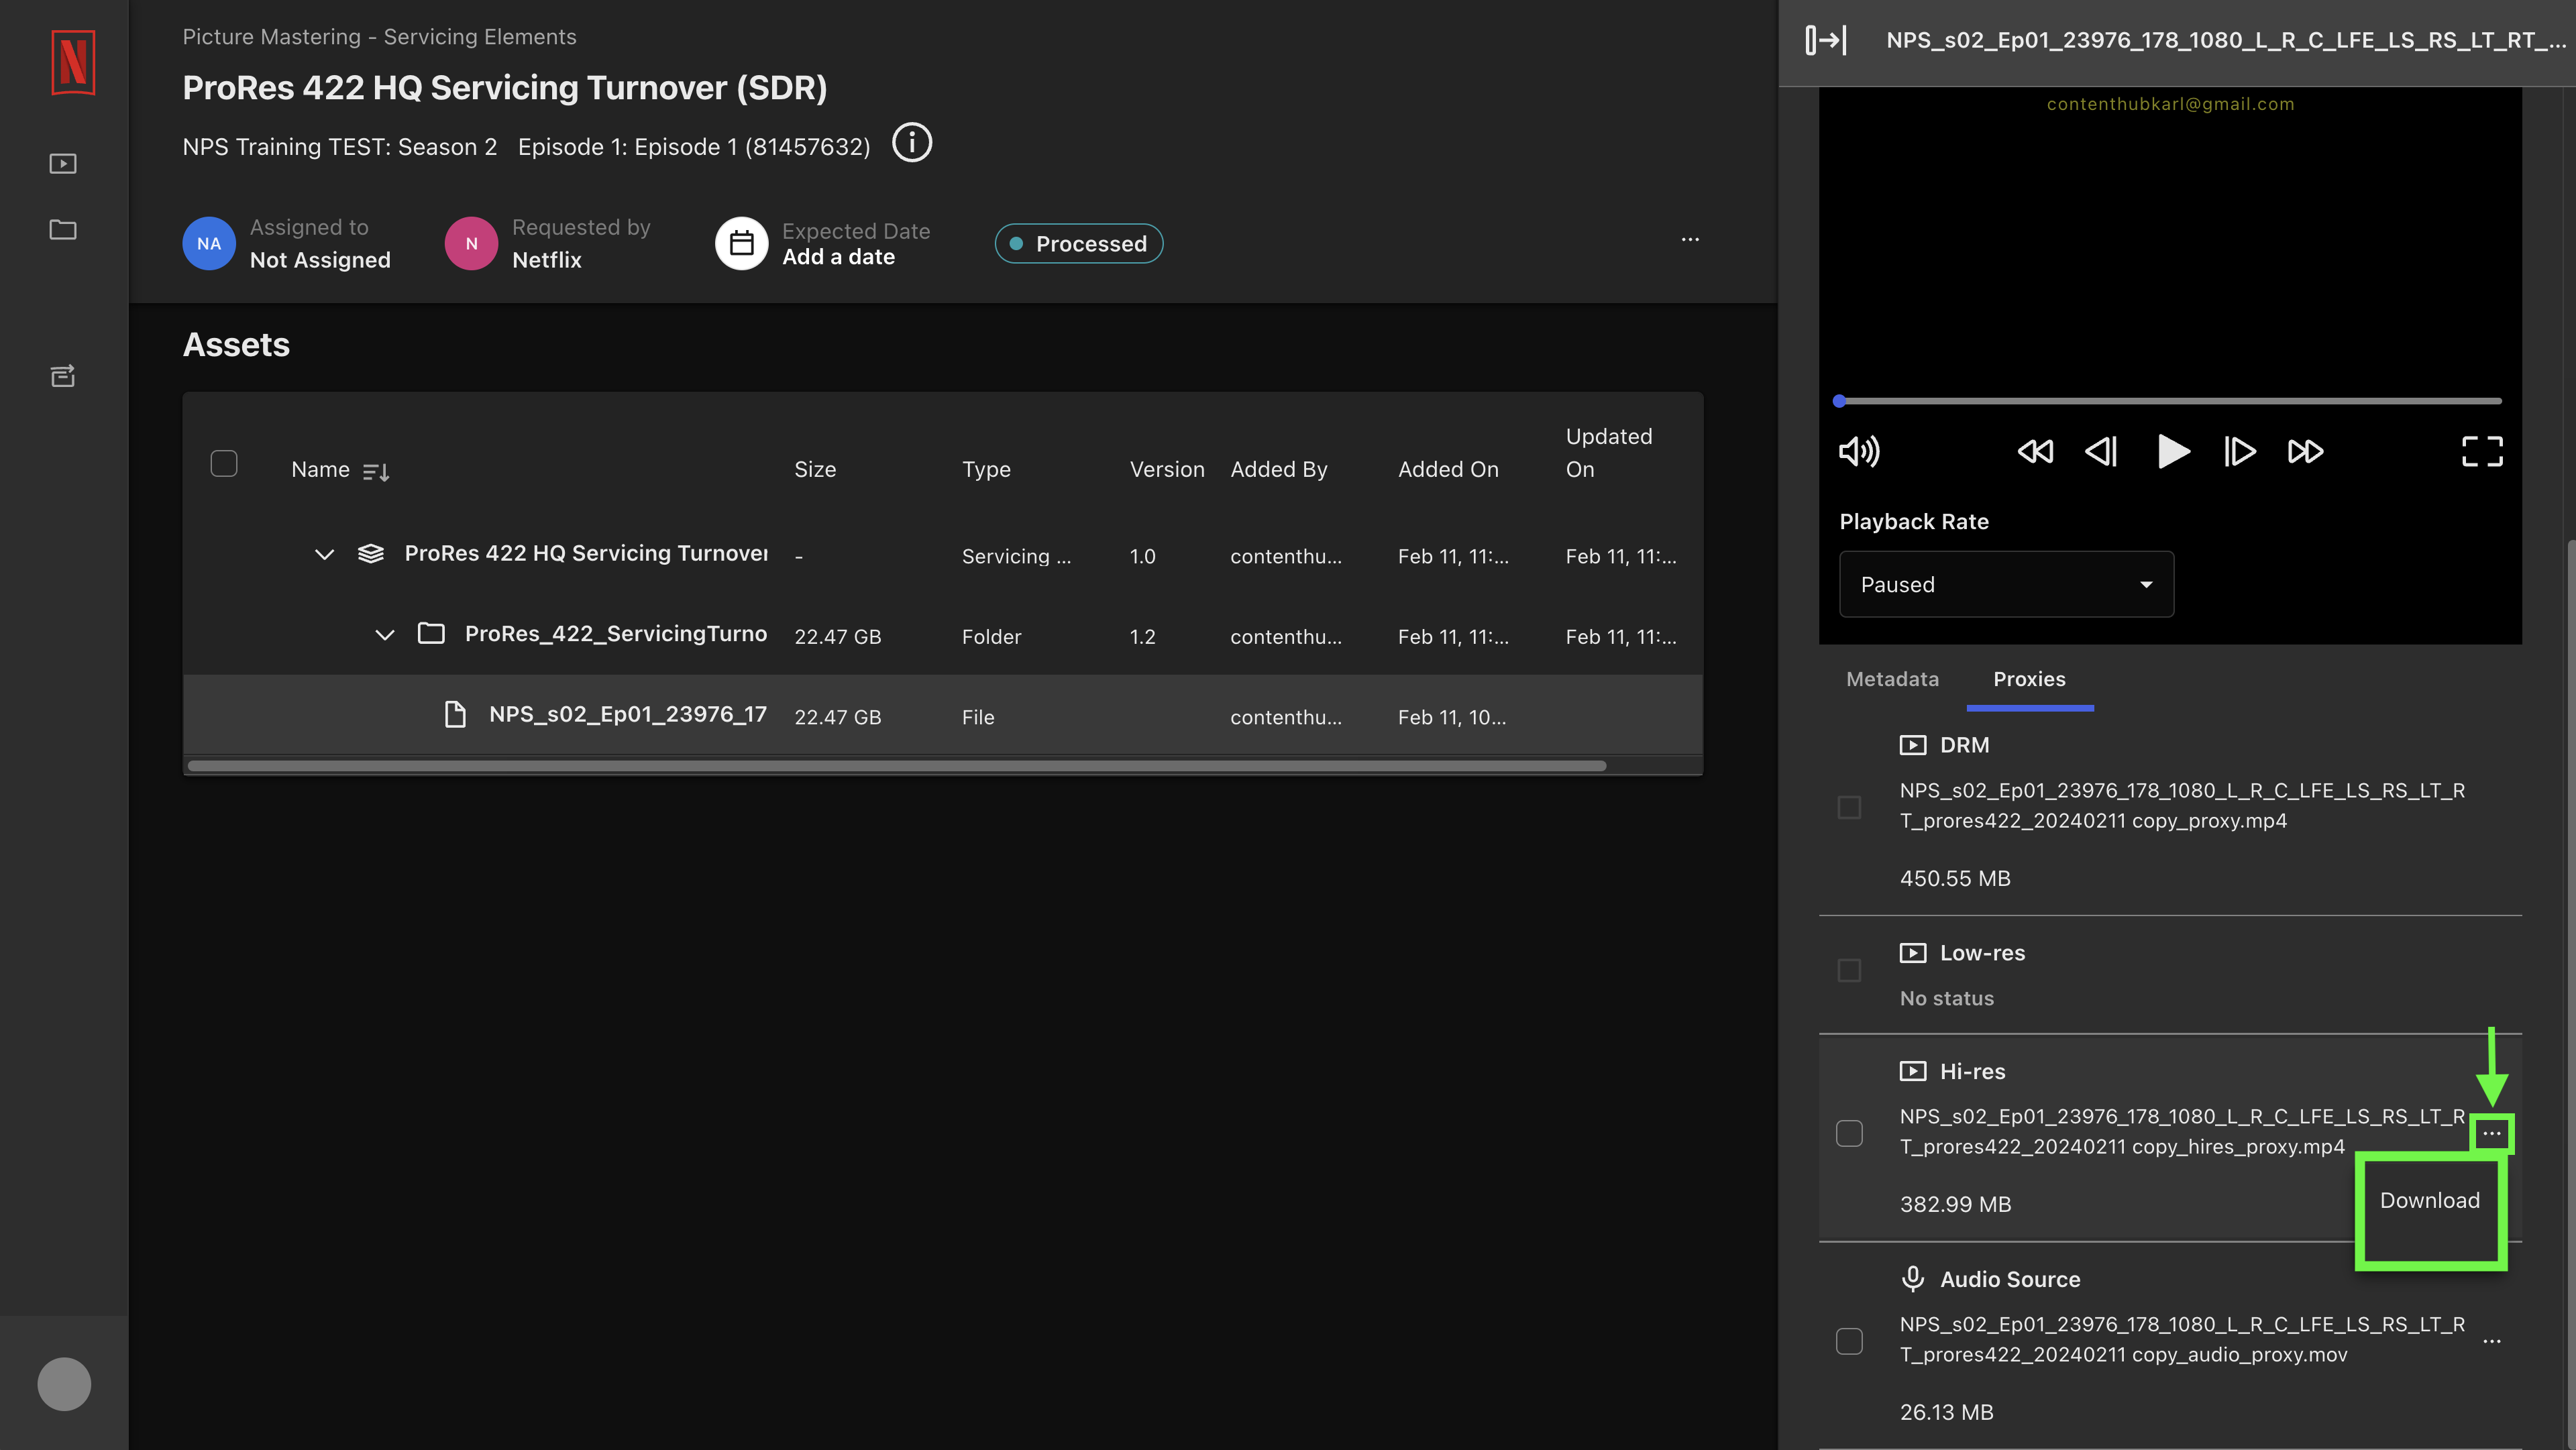Open Audio Source proxy ellipsis menu
The image size is (2576, 1450).
2492,1341
